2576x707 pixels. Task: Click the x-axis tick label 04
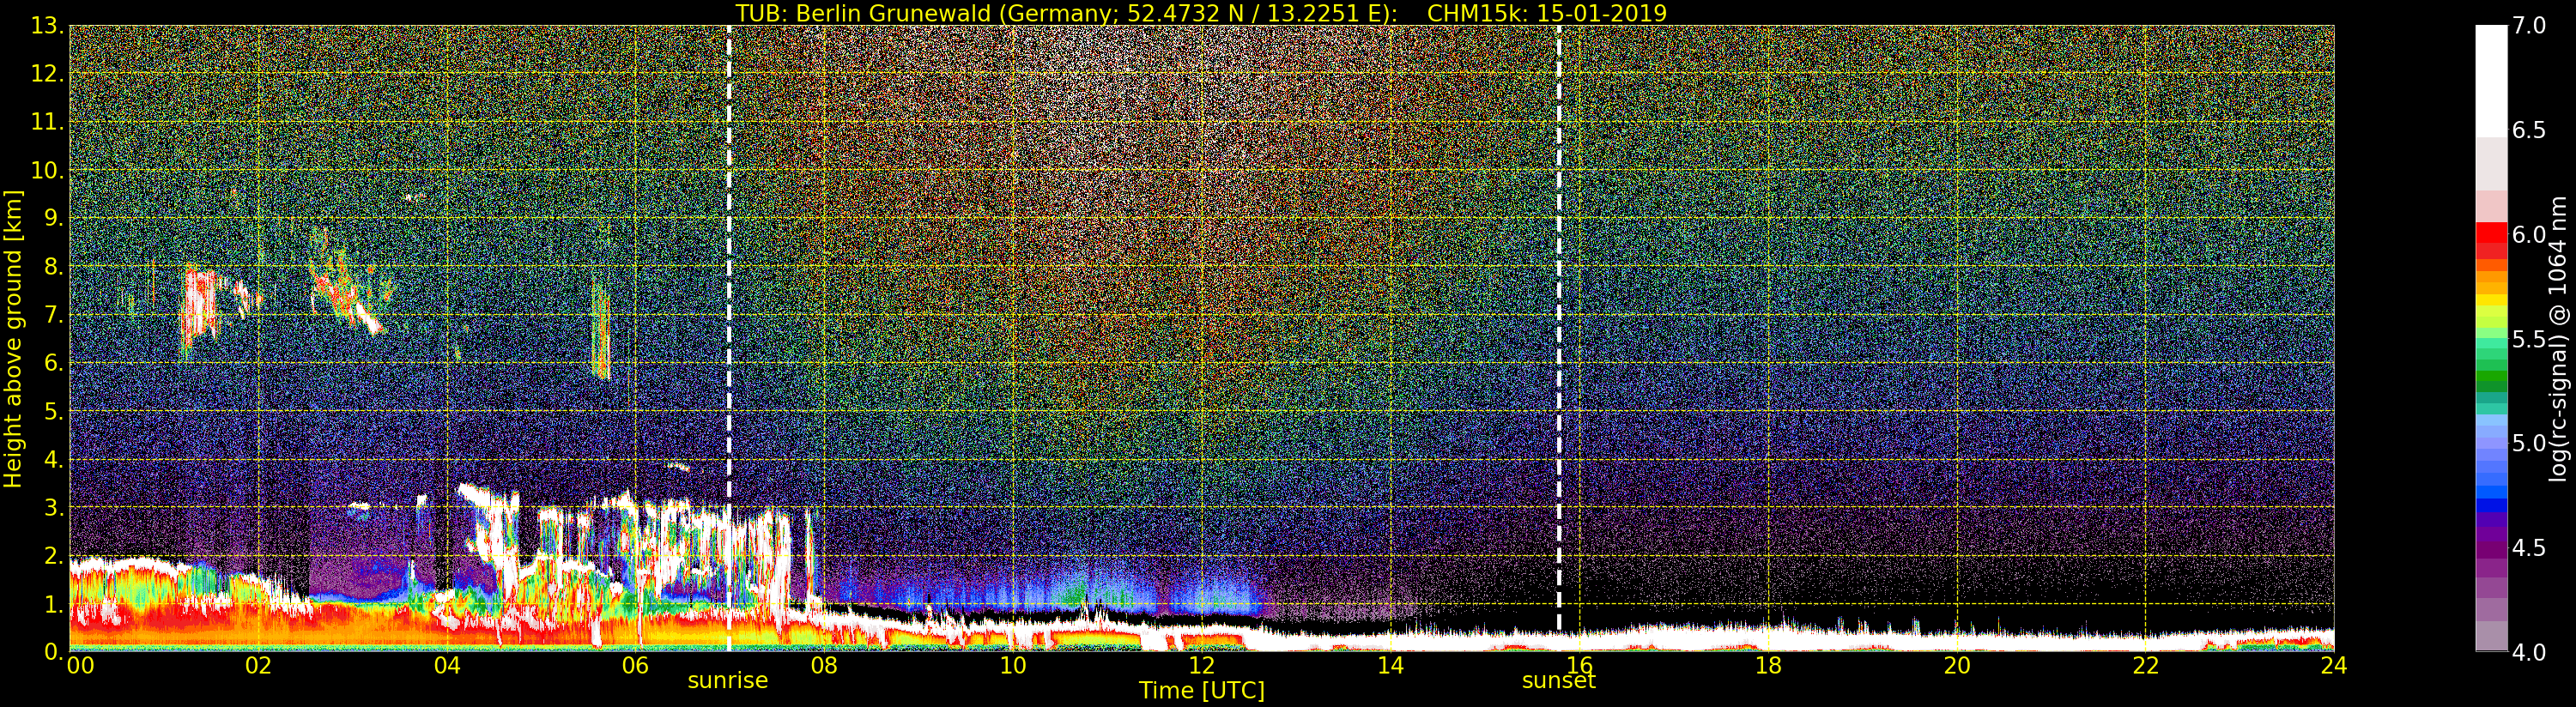coord(447,665)
